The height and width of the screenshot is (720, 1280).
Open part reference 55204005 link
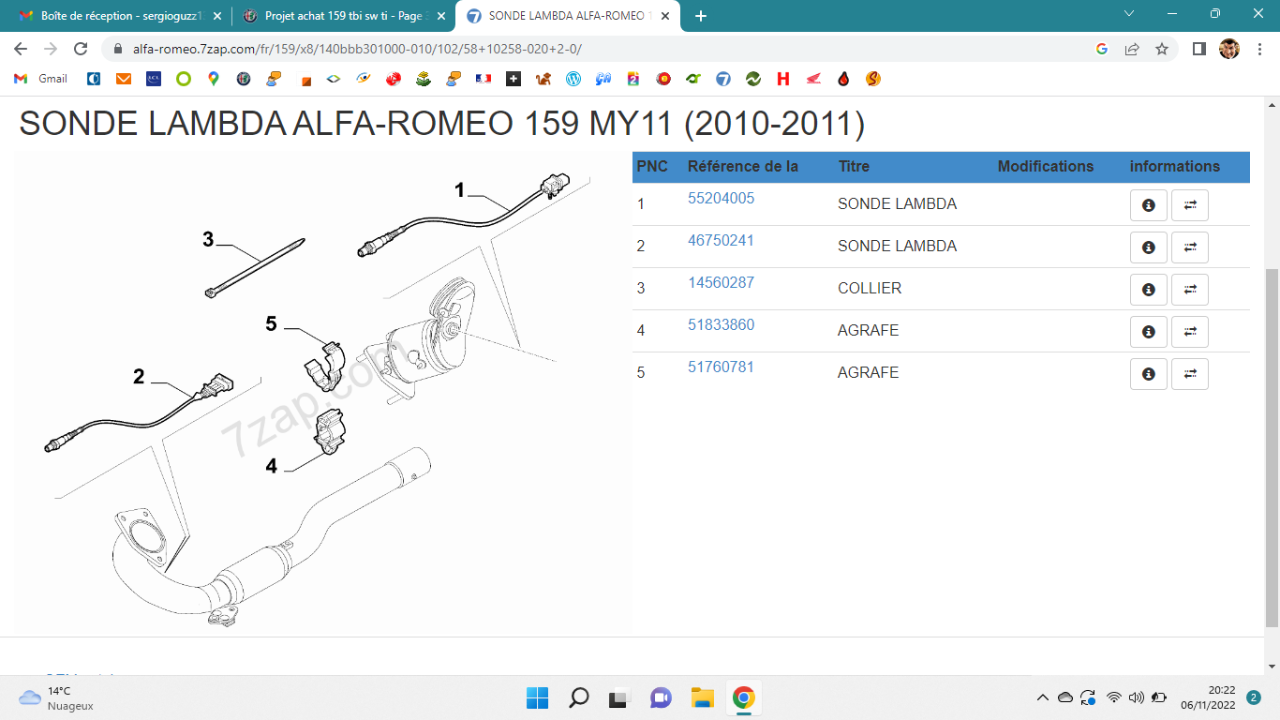tap(721, 198)
